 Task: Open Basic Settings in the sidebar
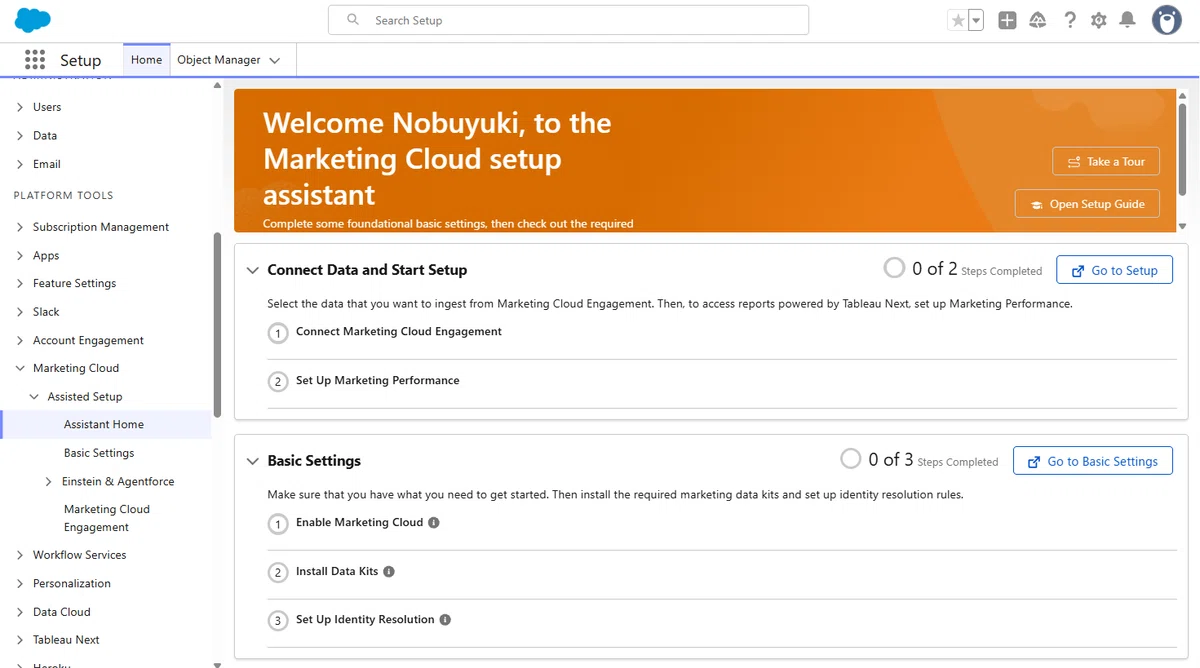click(x=99, y=453)
